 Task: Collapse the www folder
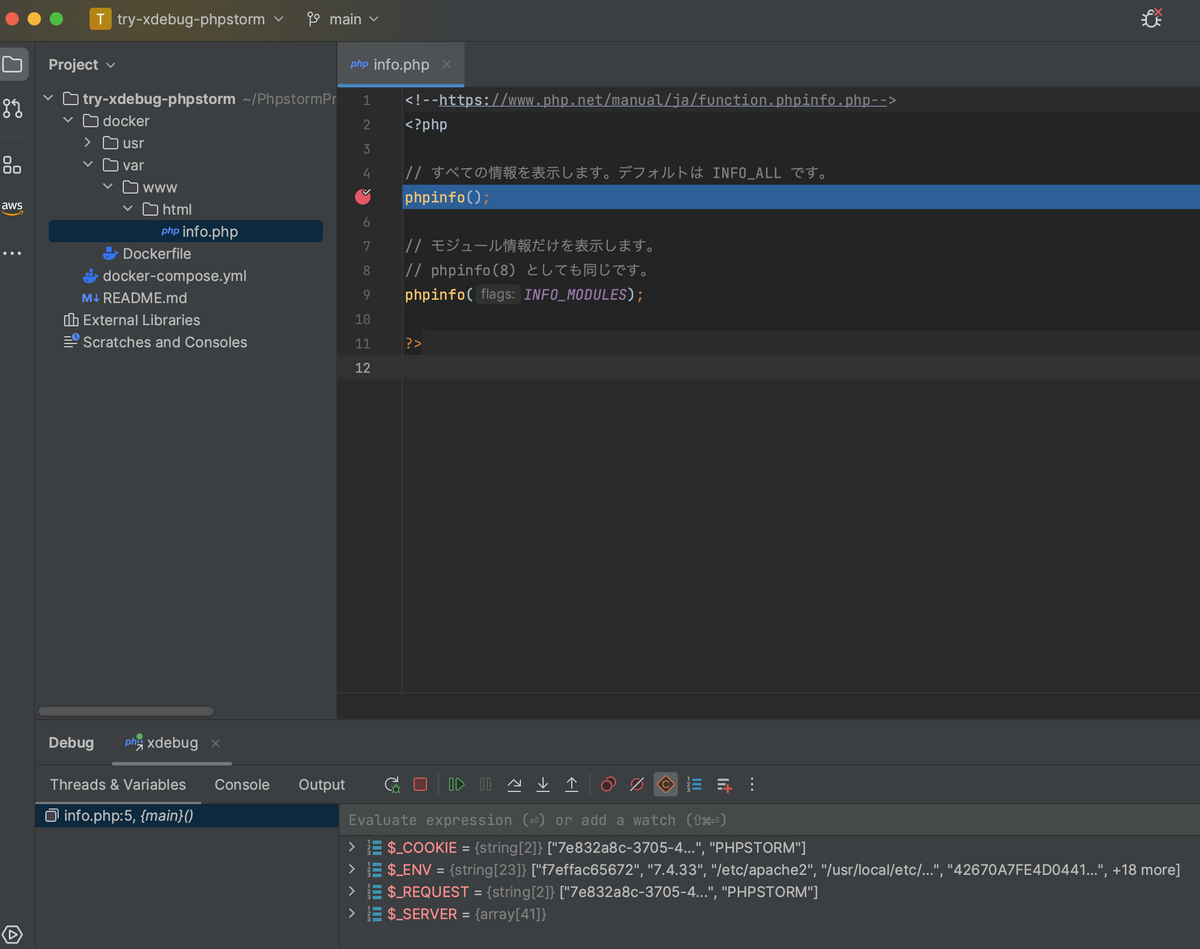tap(108, 187)
